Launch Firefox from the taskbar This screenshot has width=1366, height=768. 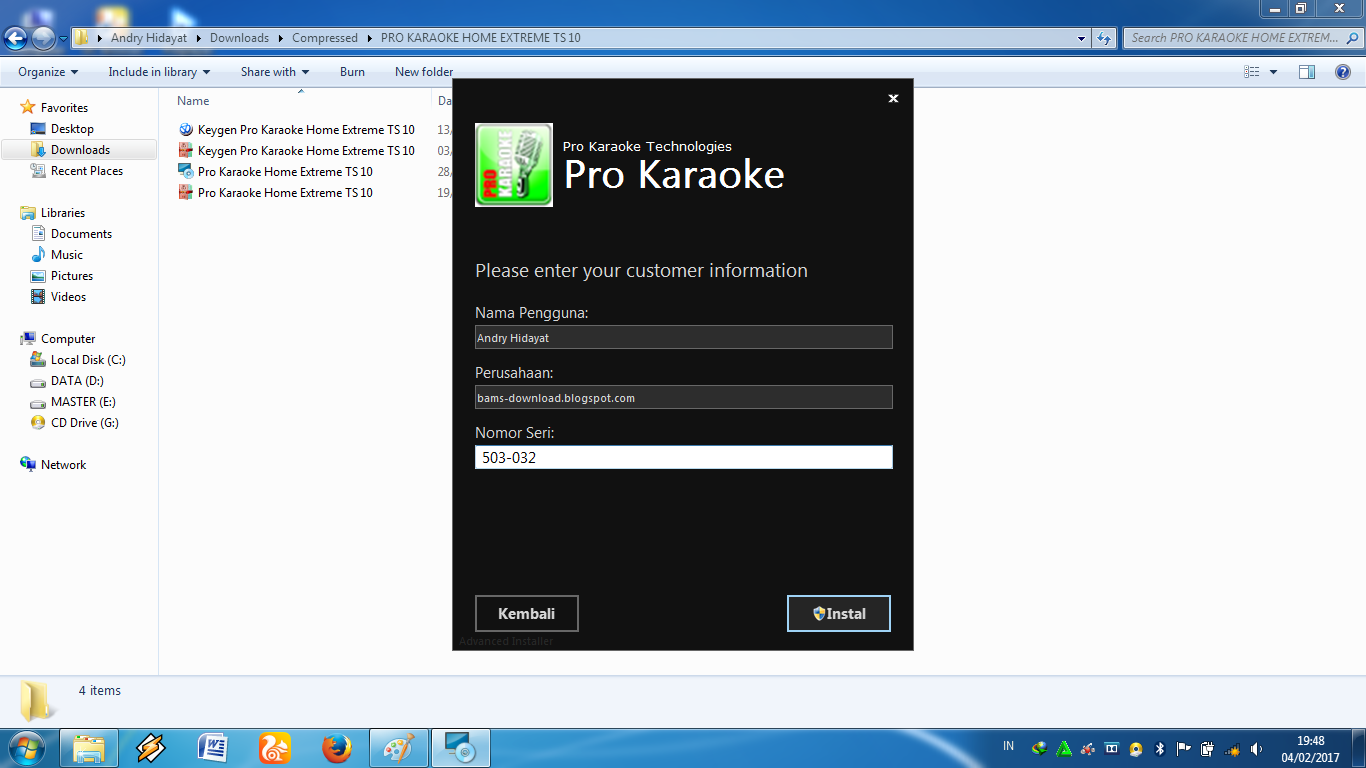click(x=337, y=748)
